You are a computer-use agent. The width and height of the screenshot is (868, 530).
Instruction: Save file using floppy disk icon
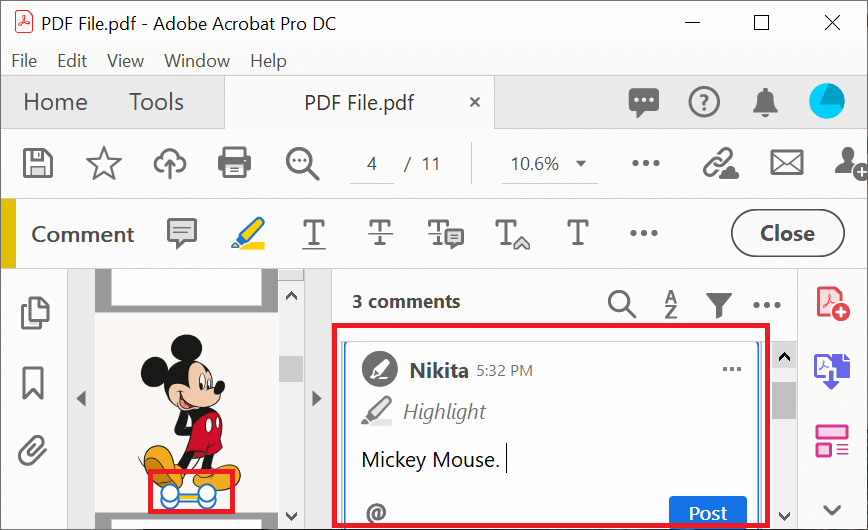click(38, 163)
